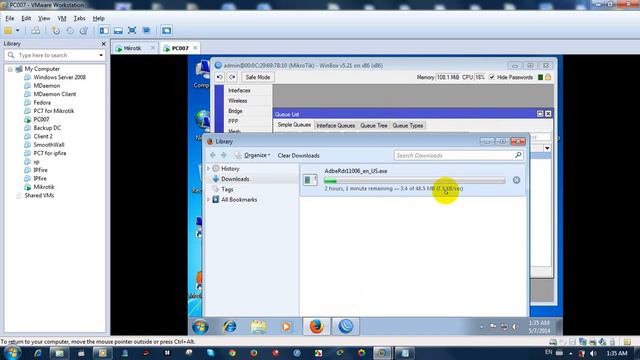Click the Search Downloads magnifier icon
The image size is (640, 360).
[518, 155]
